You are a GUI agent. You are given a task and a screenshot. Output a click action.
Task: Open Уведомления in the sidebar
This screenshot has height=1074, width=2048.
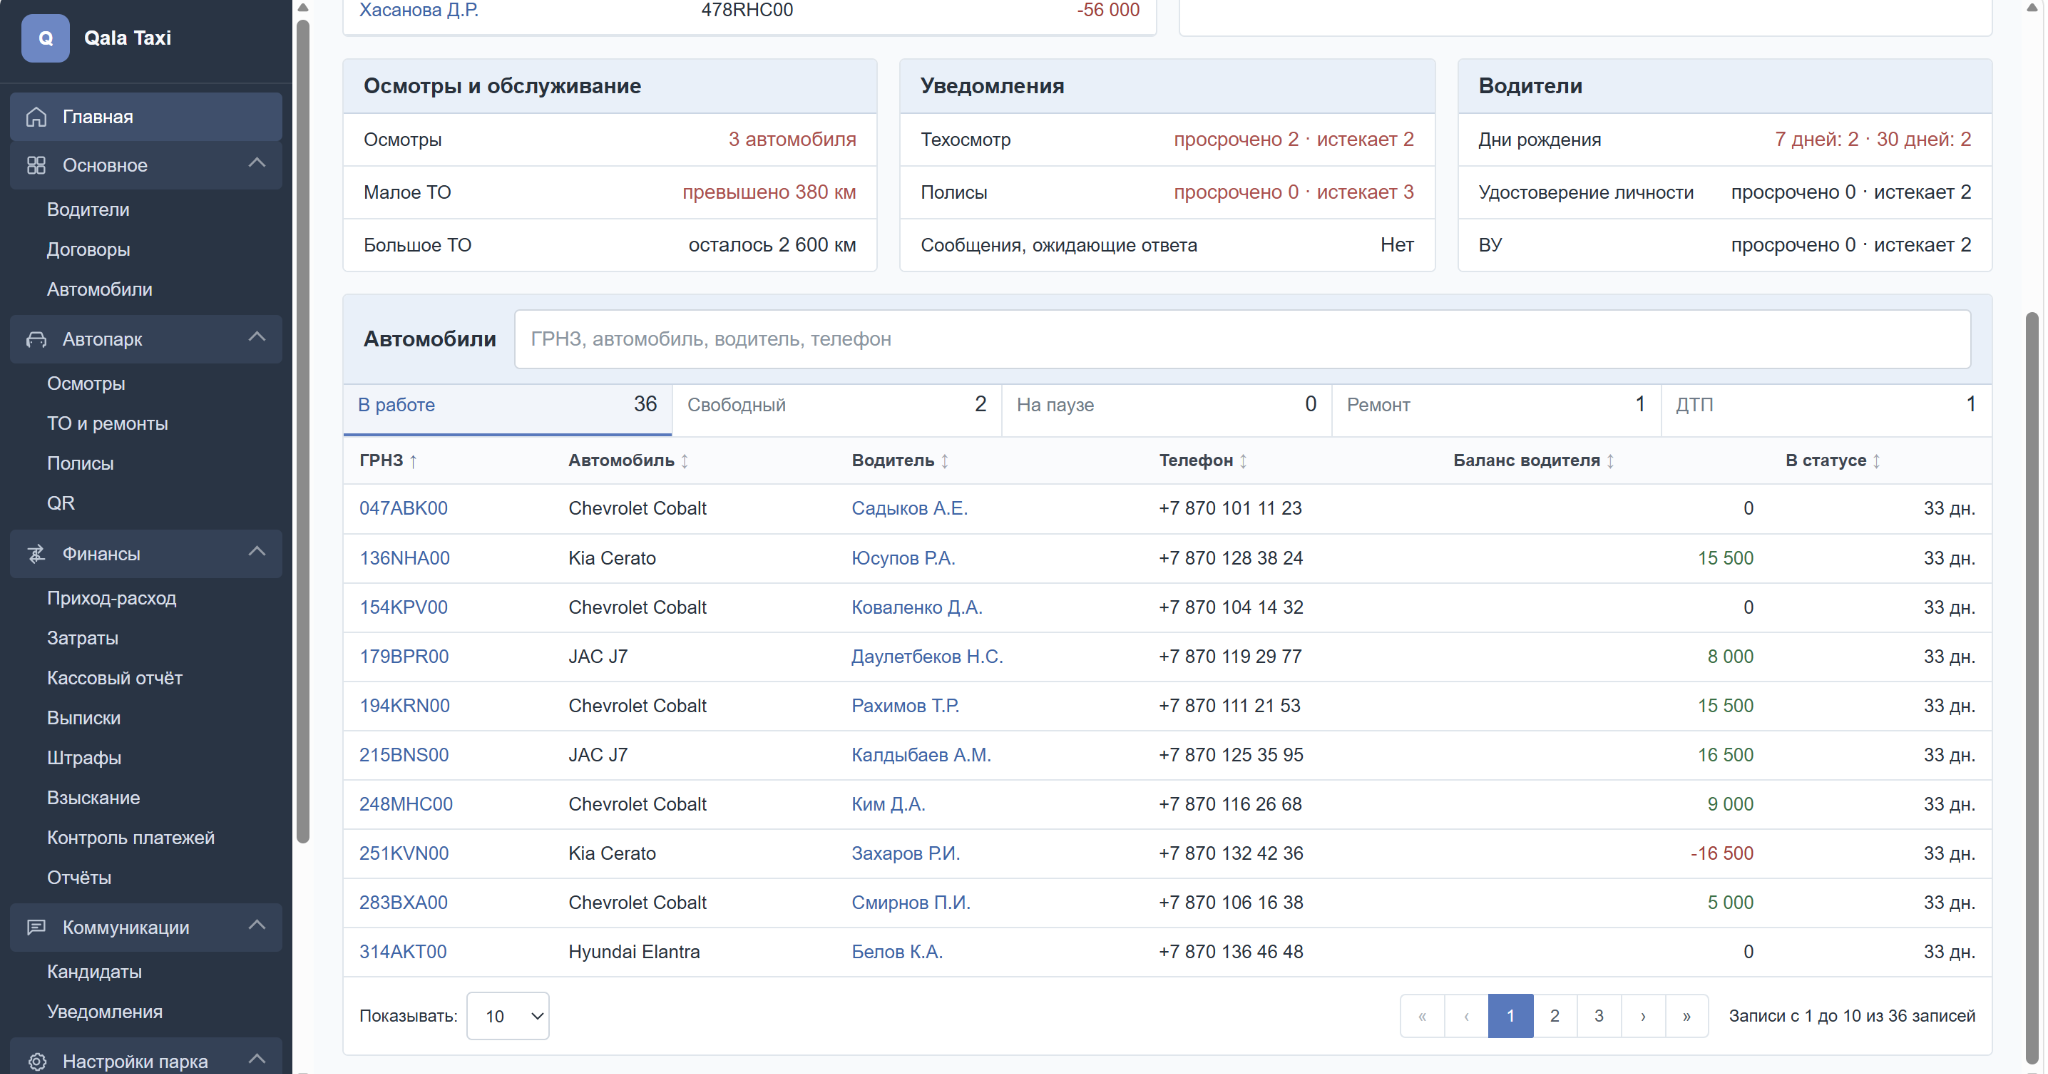point(105,1013)
